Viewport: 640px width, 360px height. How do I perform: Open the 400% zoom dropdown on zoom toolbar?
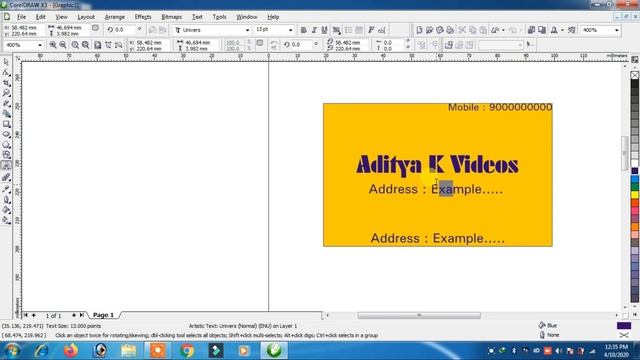tap(40, 45)
